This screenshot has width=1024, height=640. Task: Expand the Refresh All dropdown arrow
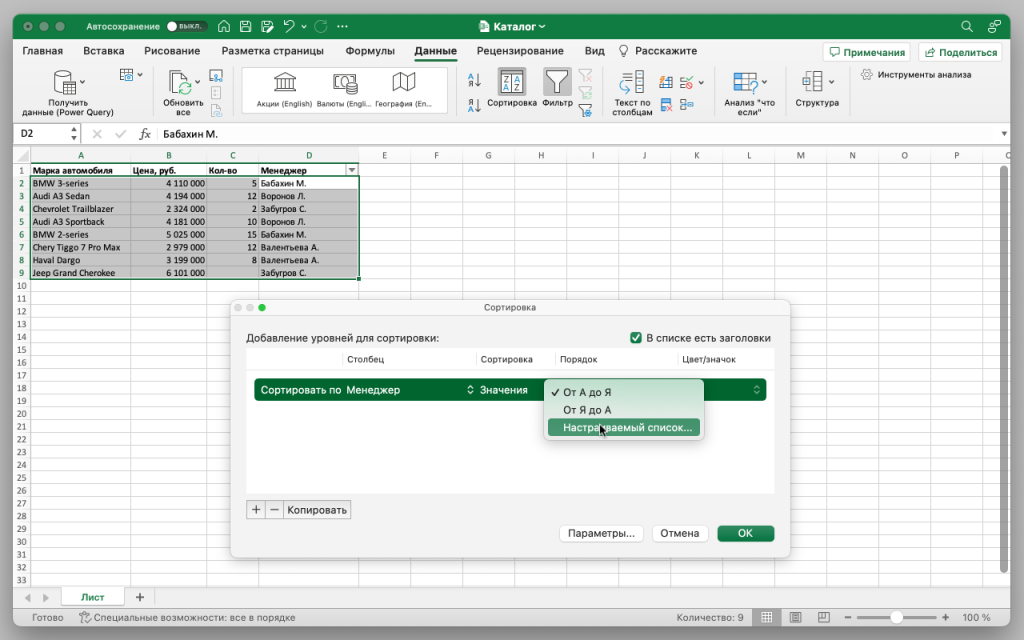[197, 82]
